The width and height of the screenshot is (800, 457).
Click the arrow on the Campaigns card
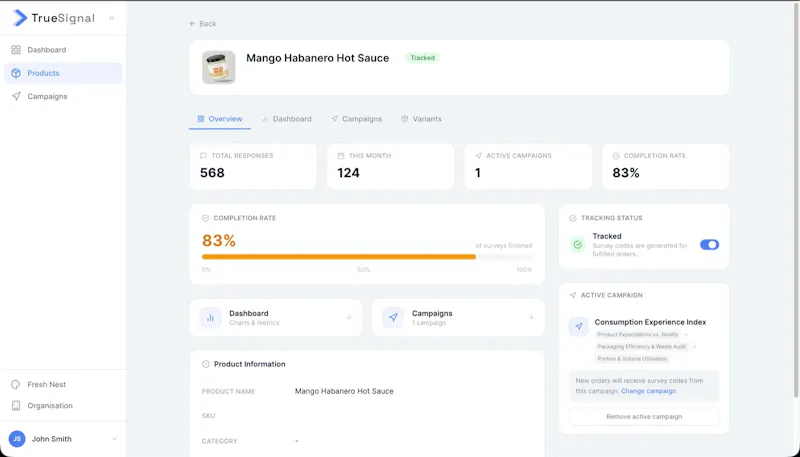coord(531,317)
